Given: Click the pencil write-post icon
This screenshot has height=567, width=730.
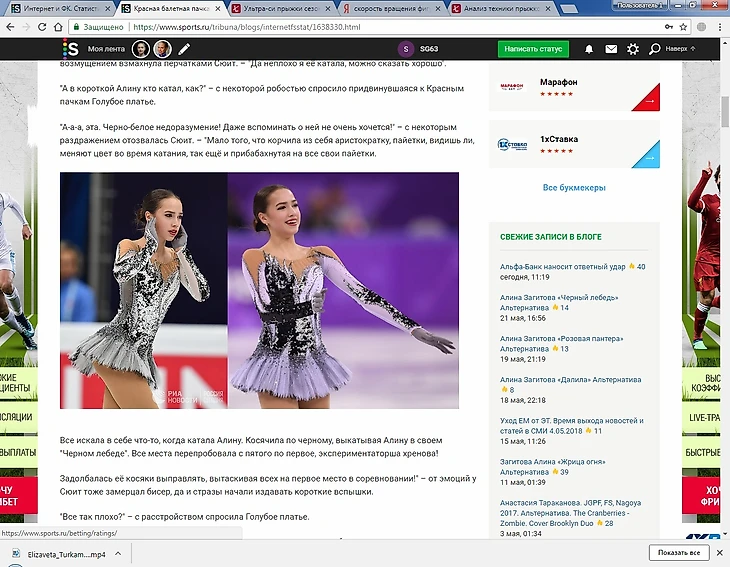Looking at the screenshot, I should coord(184,48).
